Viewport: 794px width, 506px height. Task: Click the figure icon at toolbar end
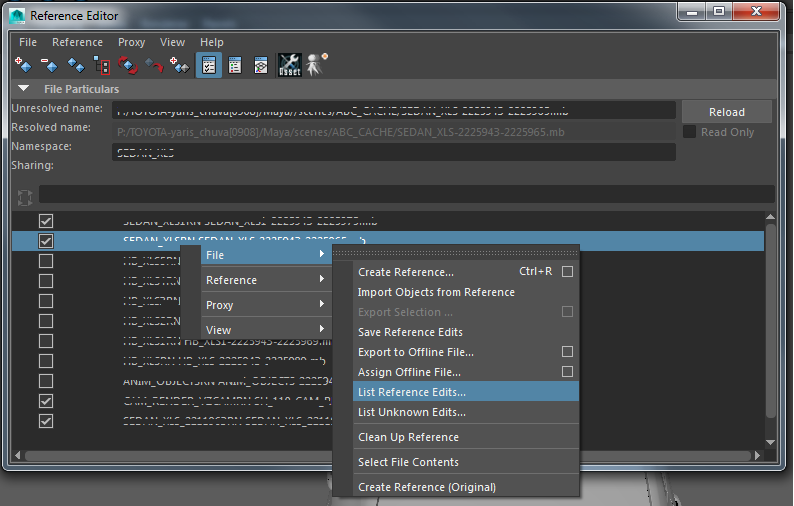(x=317, y=66)
